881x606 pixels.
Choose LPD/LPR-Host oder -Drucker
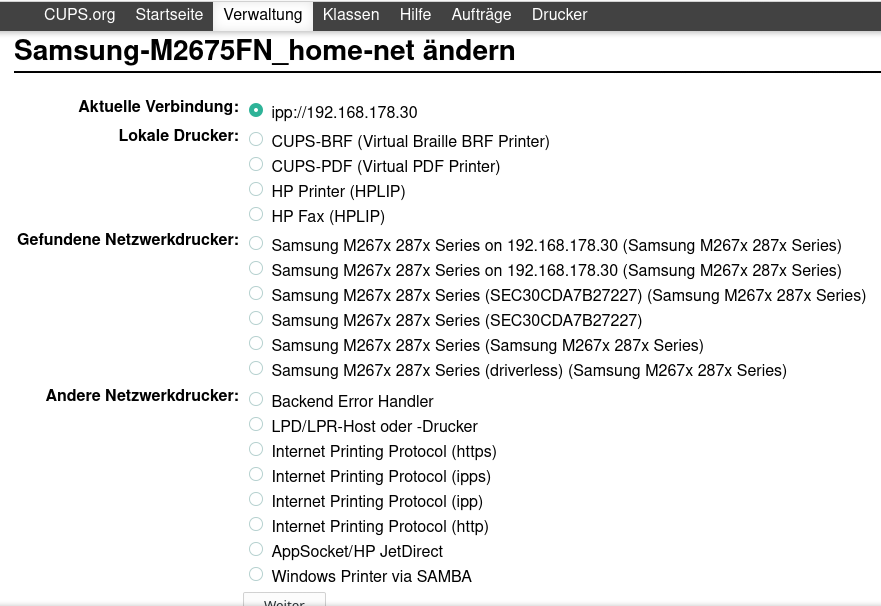pyautogui.click(x=257, y=425)
